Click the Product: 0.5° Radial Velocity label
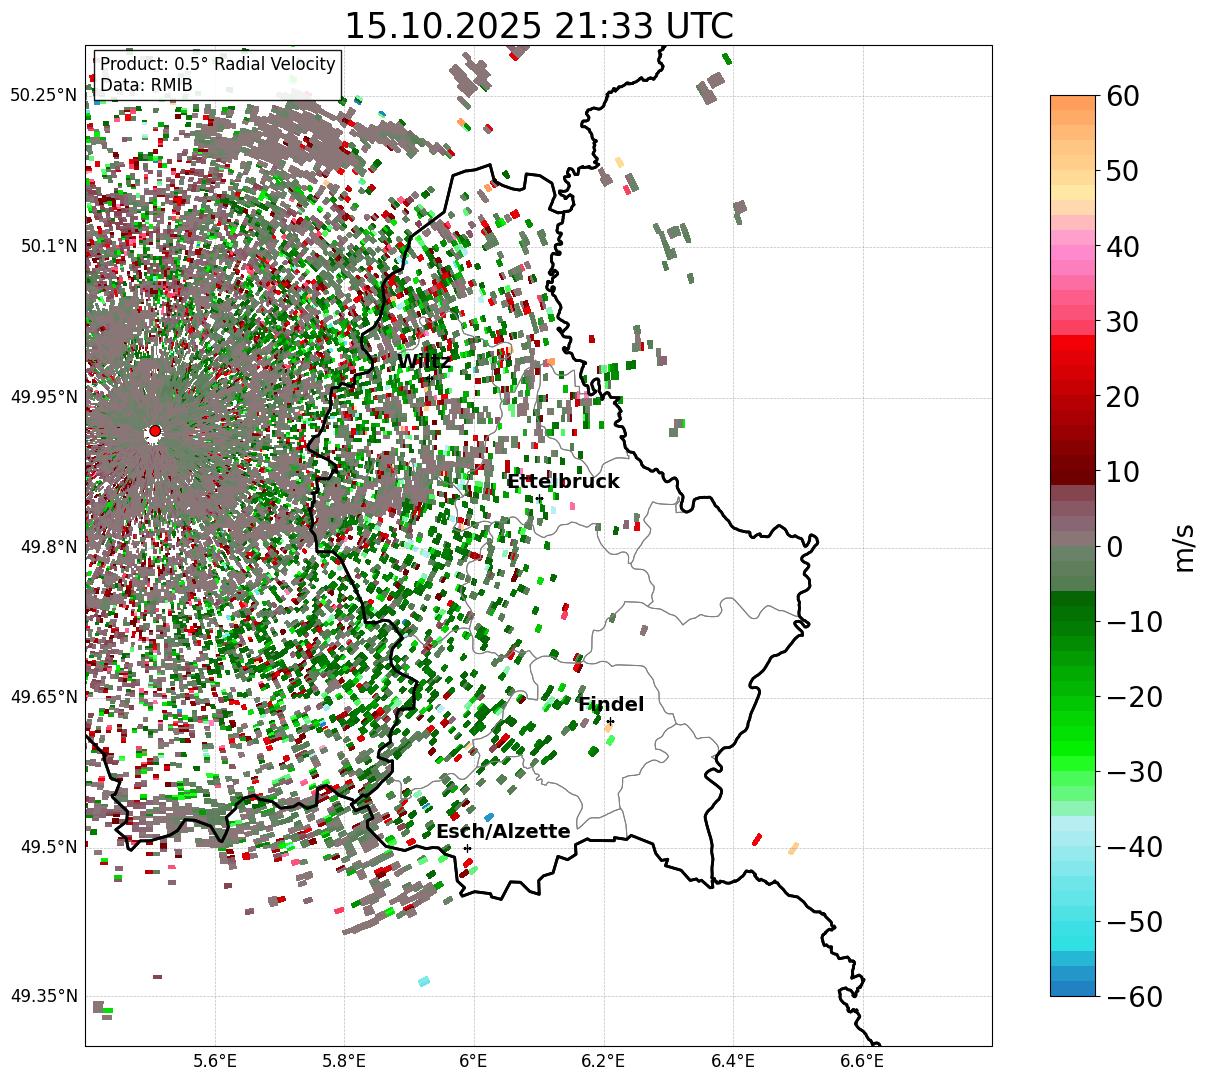The height and width of the screenshot is (1081, 1207). point(217,64)
